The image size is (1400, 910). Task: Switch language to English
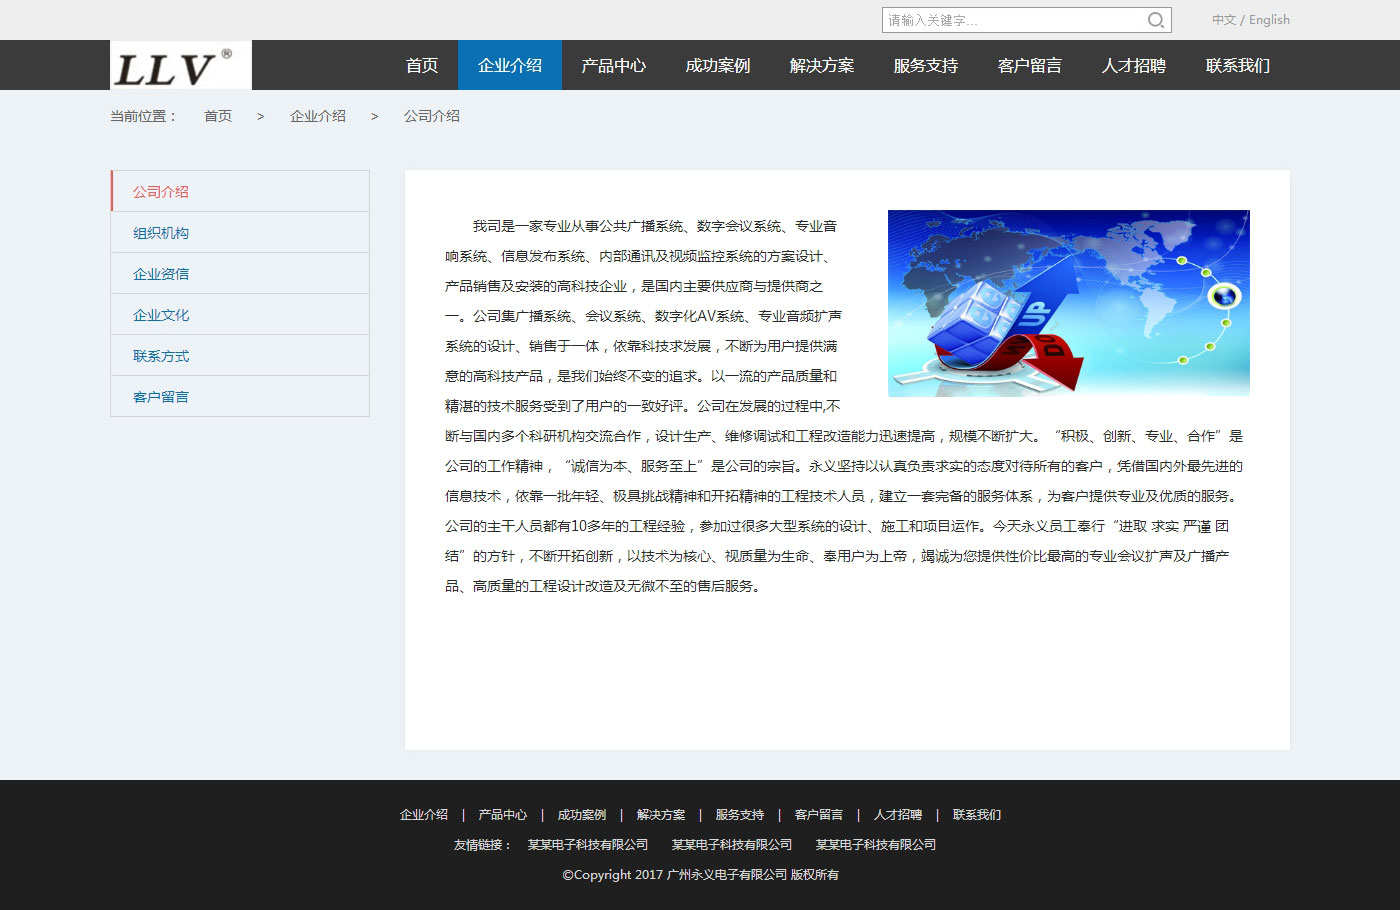click(1269, 20)
